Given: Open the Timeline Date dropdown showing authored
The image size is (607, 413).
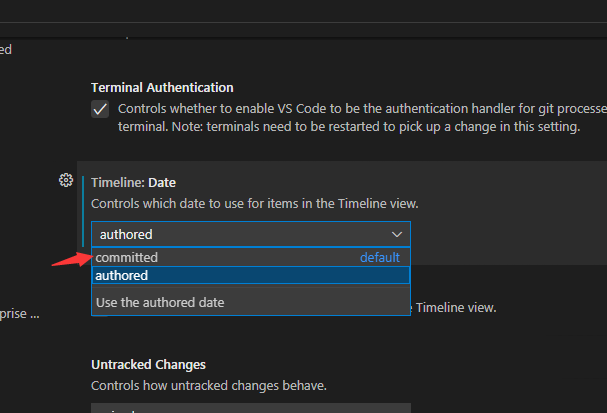Looking at the screenshot, I should click(250, 234).
